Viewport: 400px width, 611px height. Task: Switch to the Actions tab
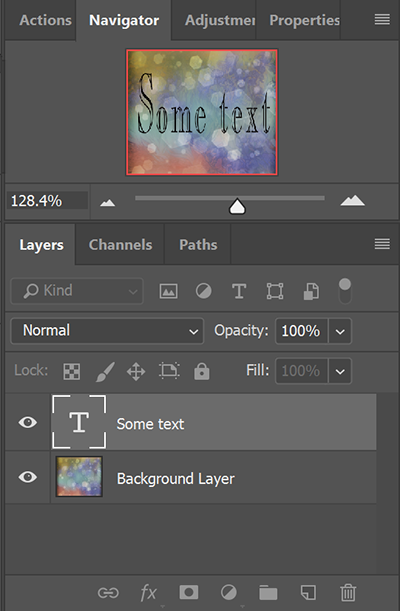point(45,20)
